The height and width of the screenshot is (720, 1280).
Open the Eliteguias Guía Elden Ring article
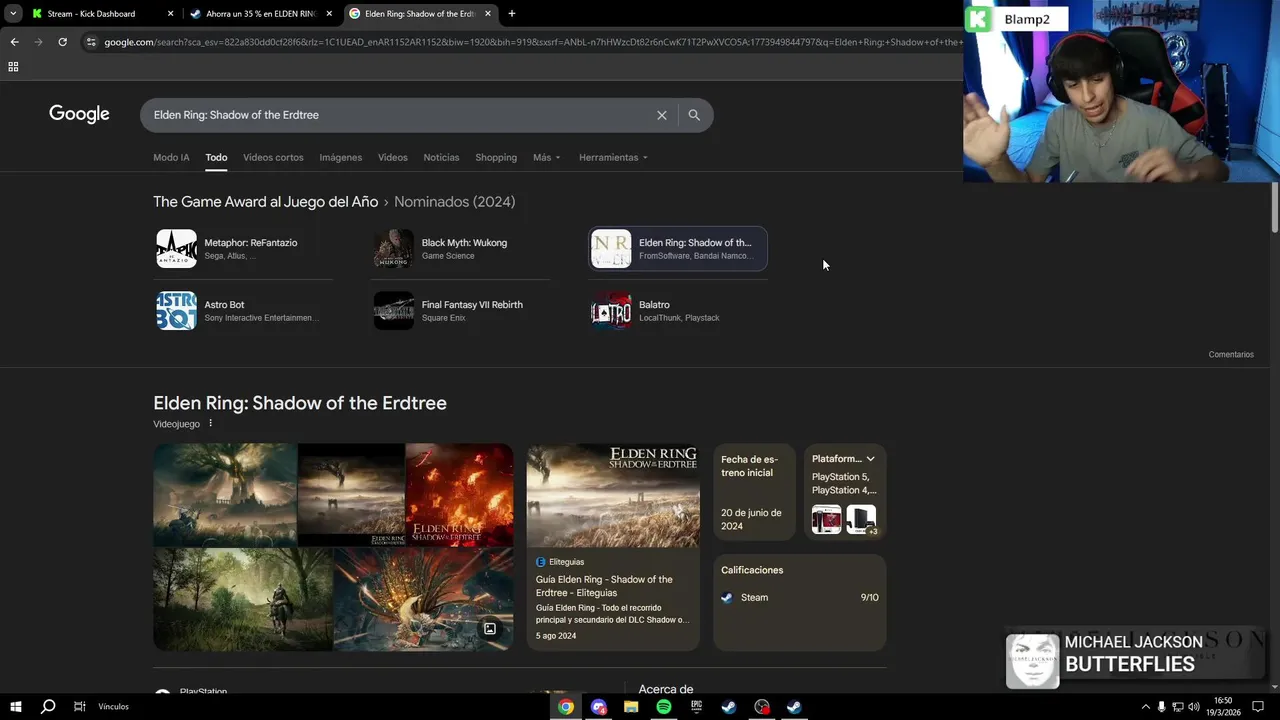coord(613,548)
